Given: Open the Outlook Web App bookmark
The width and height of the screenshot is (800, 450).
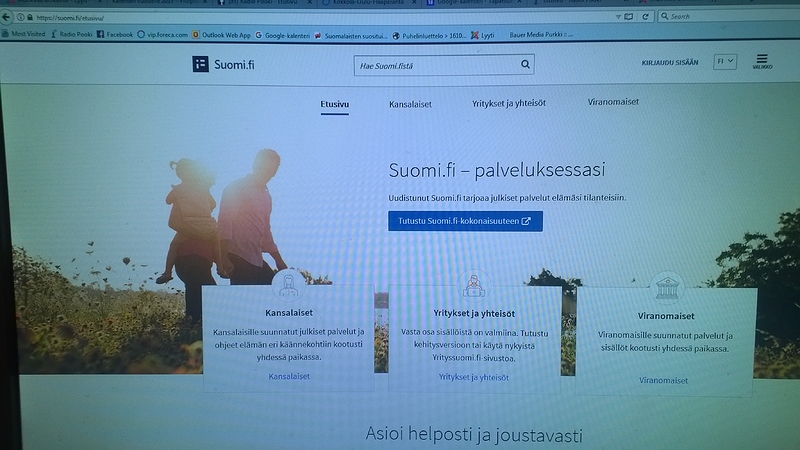Looking at the screenshot, I should (221, 35).
